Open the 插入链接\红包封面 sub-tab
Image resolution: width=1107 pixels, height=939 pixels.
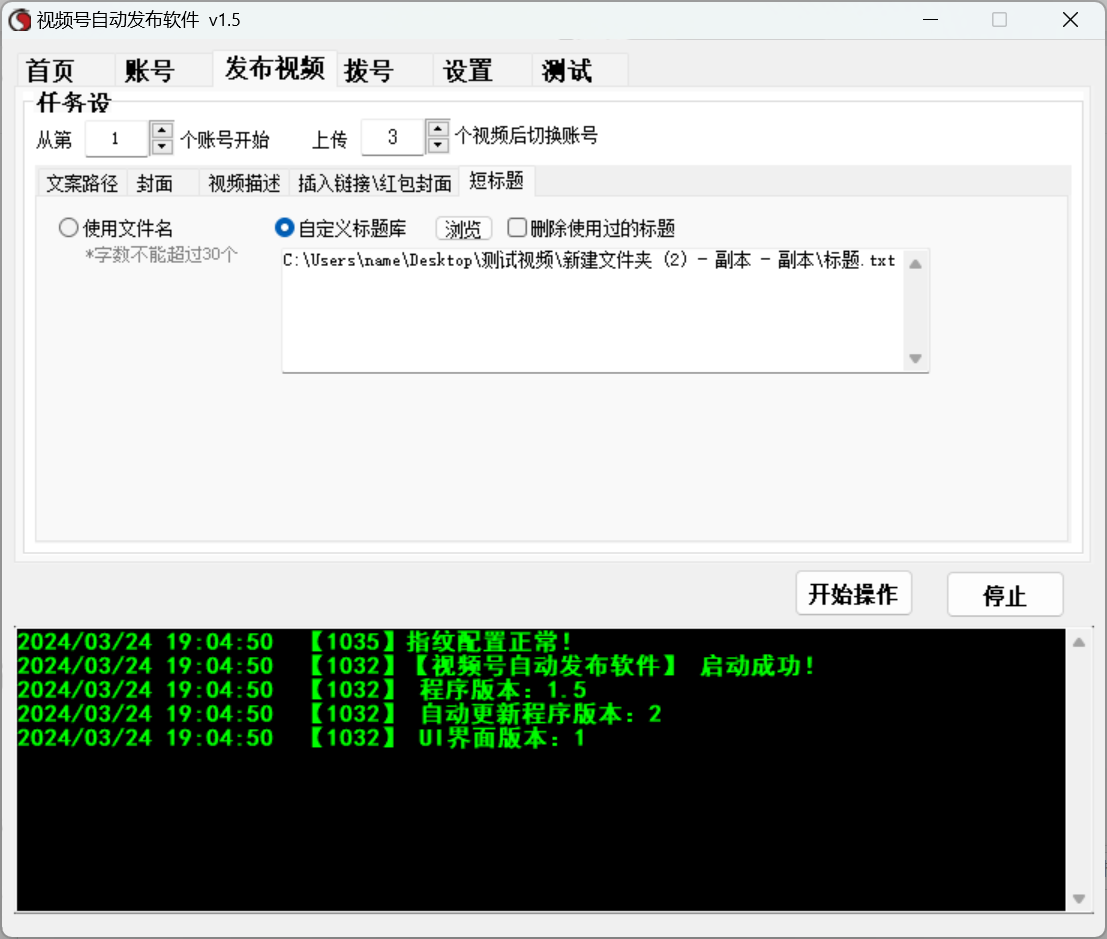[x=374, y=183]
